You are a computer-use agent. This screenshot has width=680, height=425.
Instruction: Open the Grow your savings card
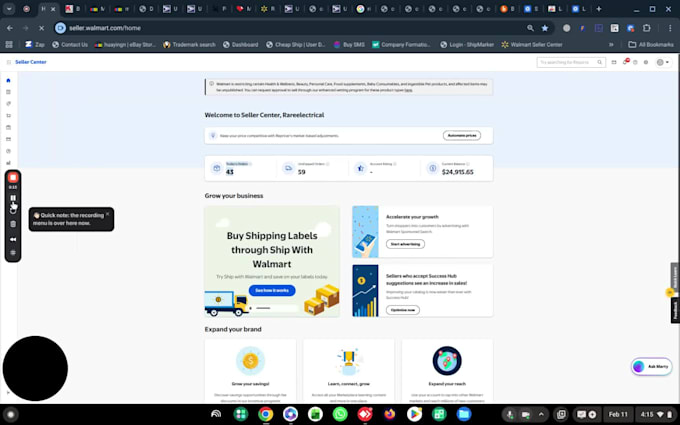click(250, 371)
